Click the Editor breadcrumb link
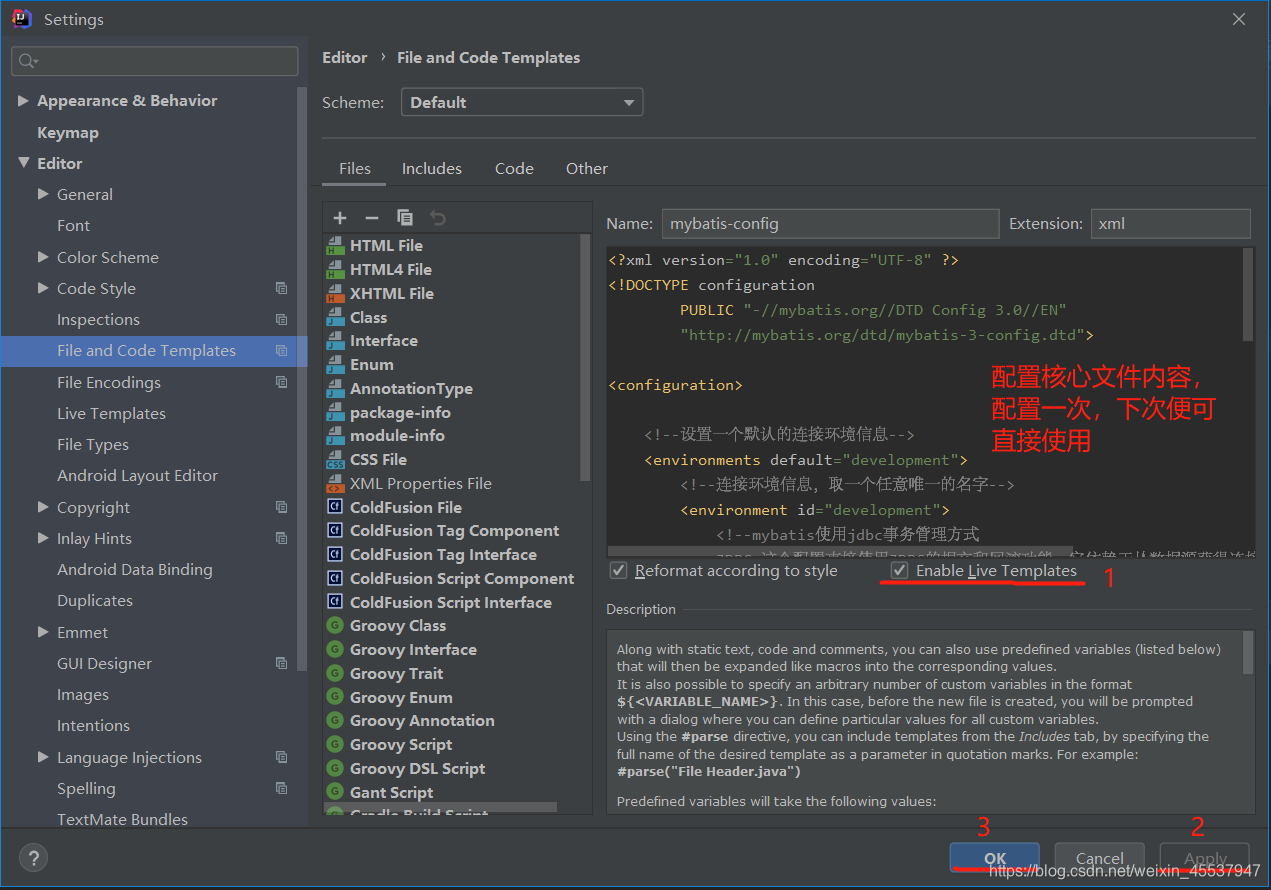Screen dimensions: 1271x890 point(345,58)
